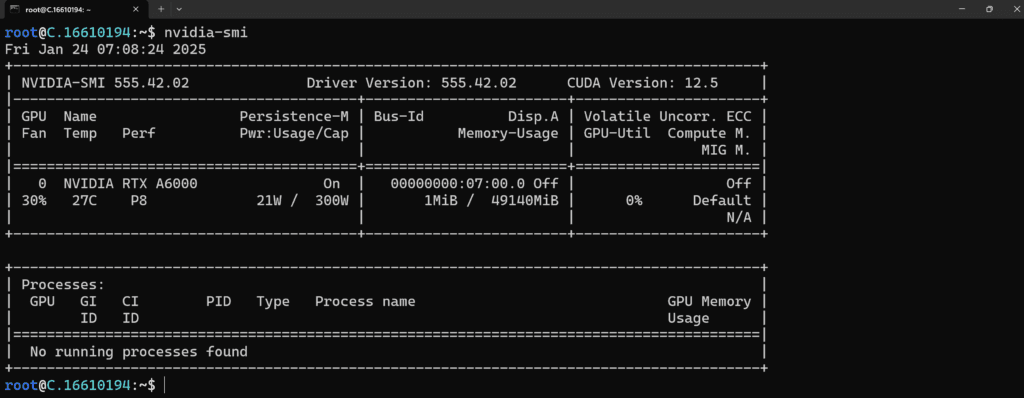Click the 21W / 300W power reading
This screenshot has height=398, width=1024.
click(304, 201)
